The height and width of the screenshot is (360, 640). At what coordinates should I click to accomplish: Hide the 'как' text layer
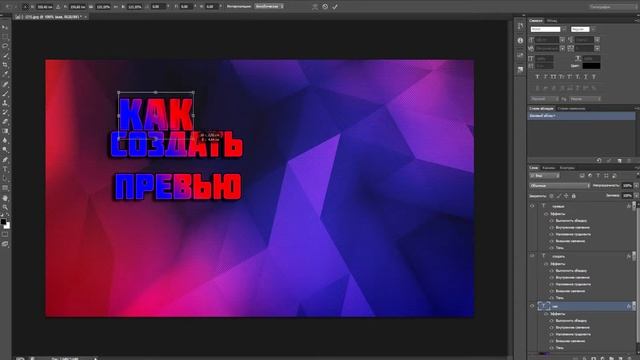(532, 306)
